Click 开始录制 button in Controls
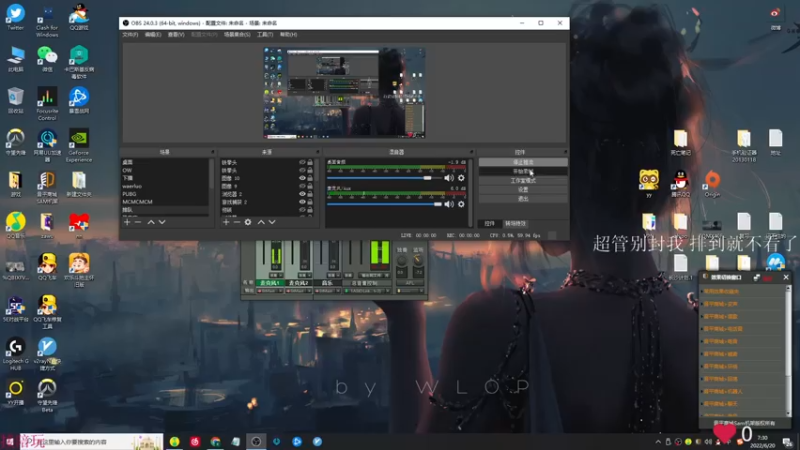Screen dimensions: 800x450 pyautogui.click(x=523, y=171)
